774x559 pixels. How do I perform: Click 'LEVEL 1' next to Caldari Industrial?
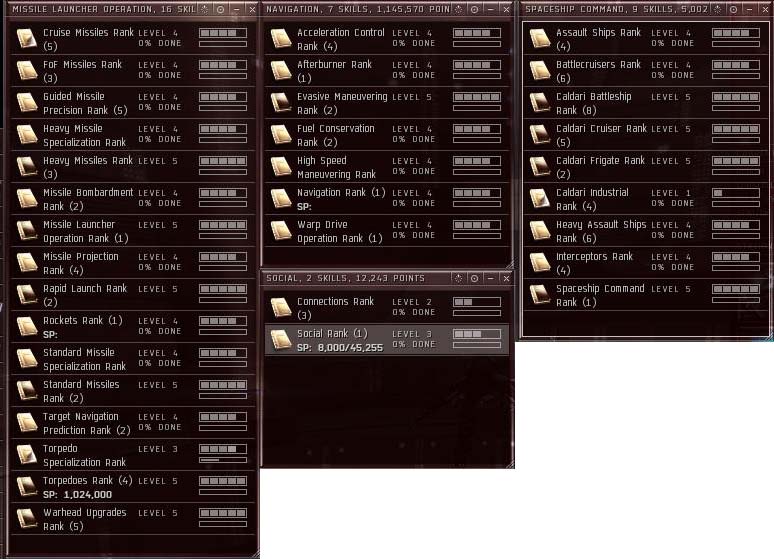tap(671, 193)
